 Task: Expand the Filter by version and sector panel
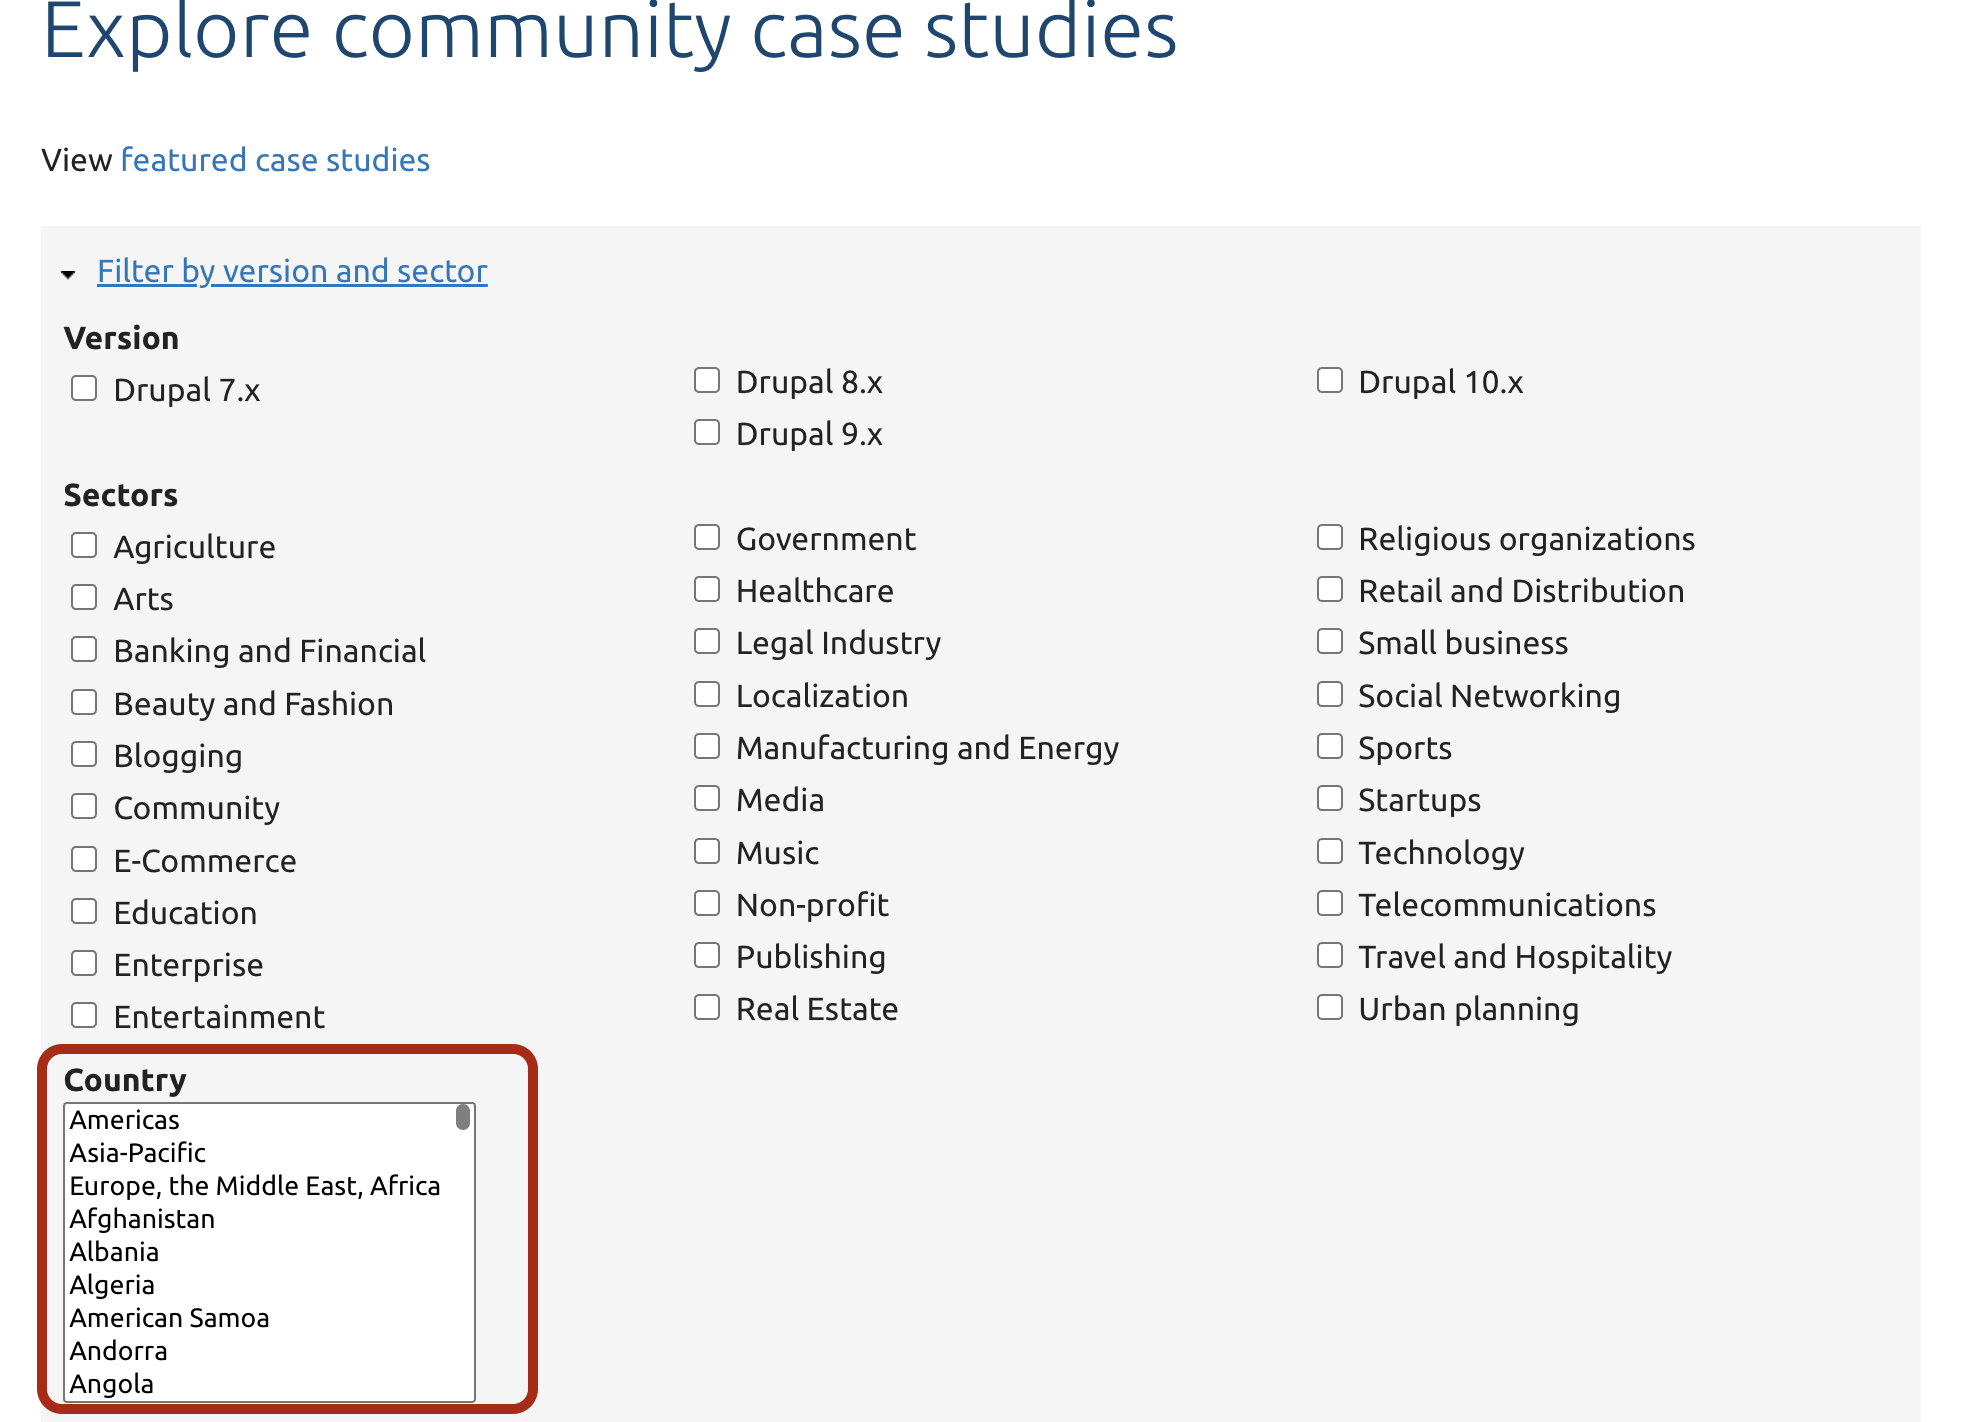click(292, 271)
